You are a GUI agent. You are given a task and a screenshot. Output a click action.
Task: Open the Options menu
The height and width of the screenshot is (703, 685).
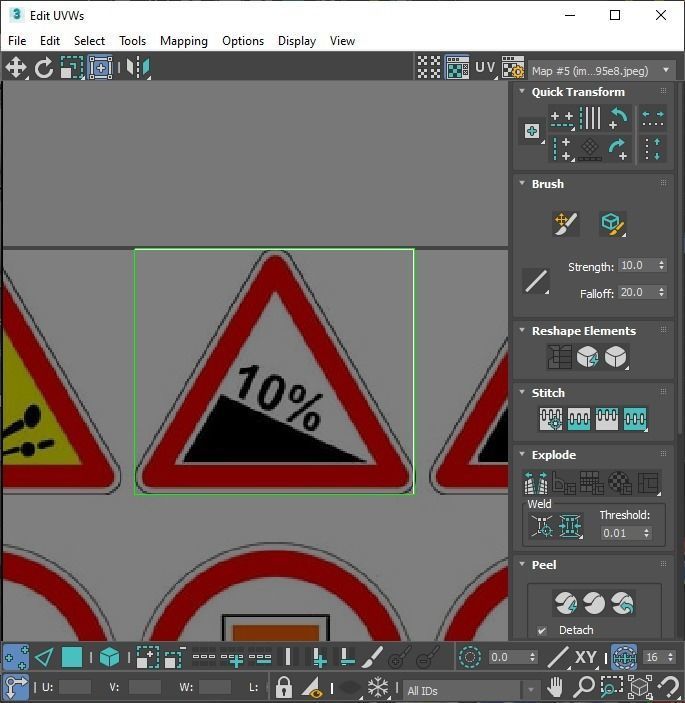243,41
